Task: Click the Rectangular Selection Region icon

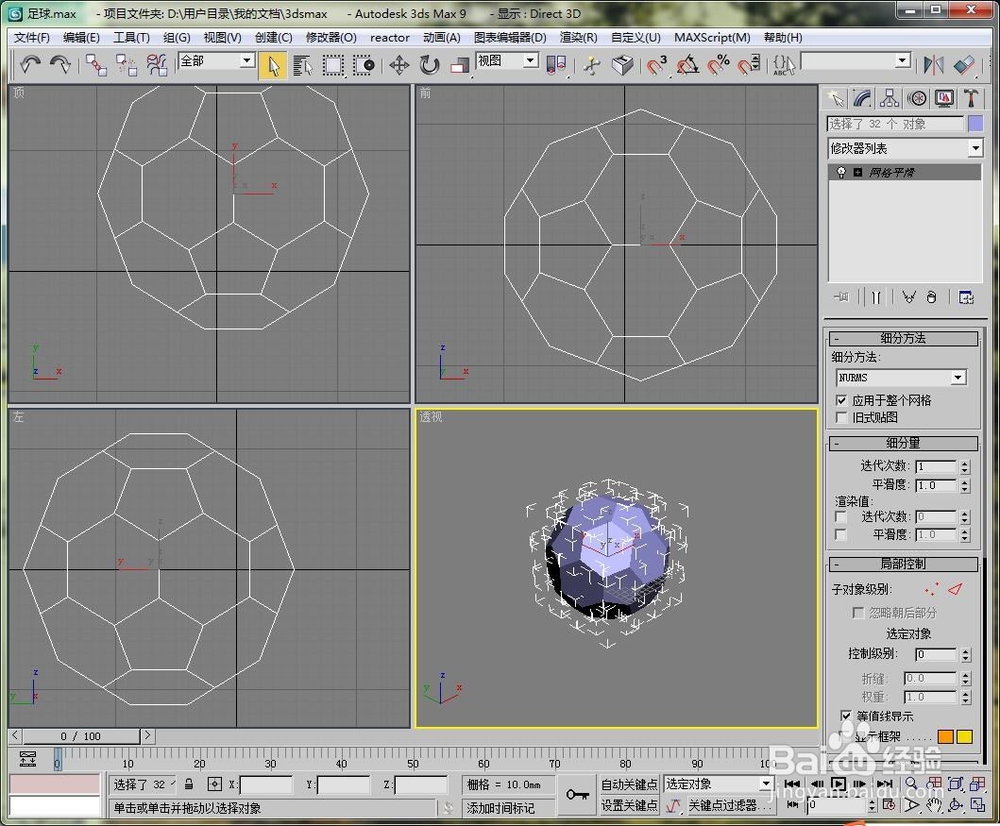Action: (x=333, y=66)
